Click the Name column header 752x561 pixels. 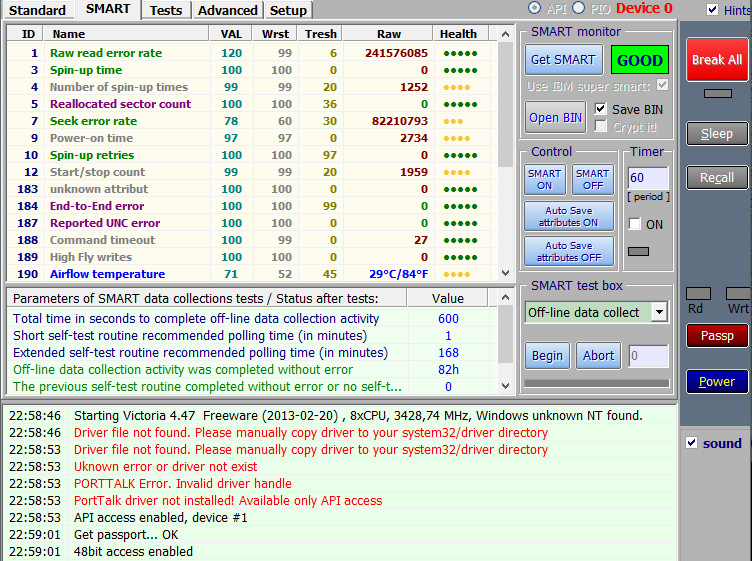126,34
